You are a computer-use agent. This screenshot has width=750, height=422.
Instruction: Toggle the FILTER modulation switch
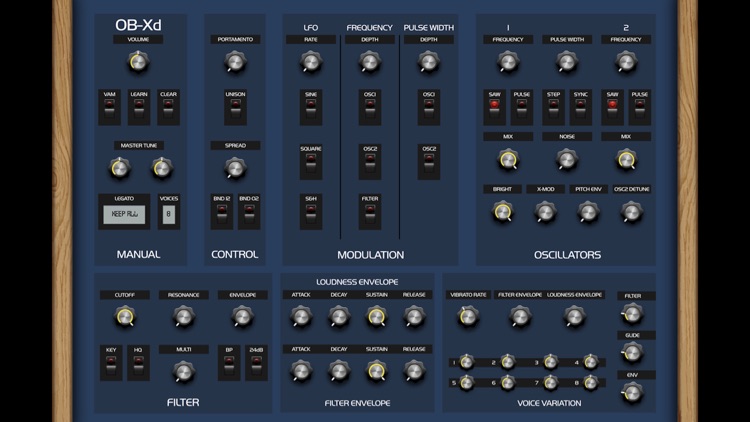coord(370,213)
